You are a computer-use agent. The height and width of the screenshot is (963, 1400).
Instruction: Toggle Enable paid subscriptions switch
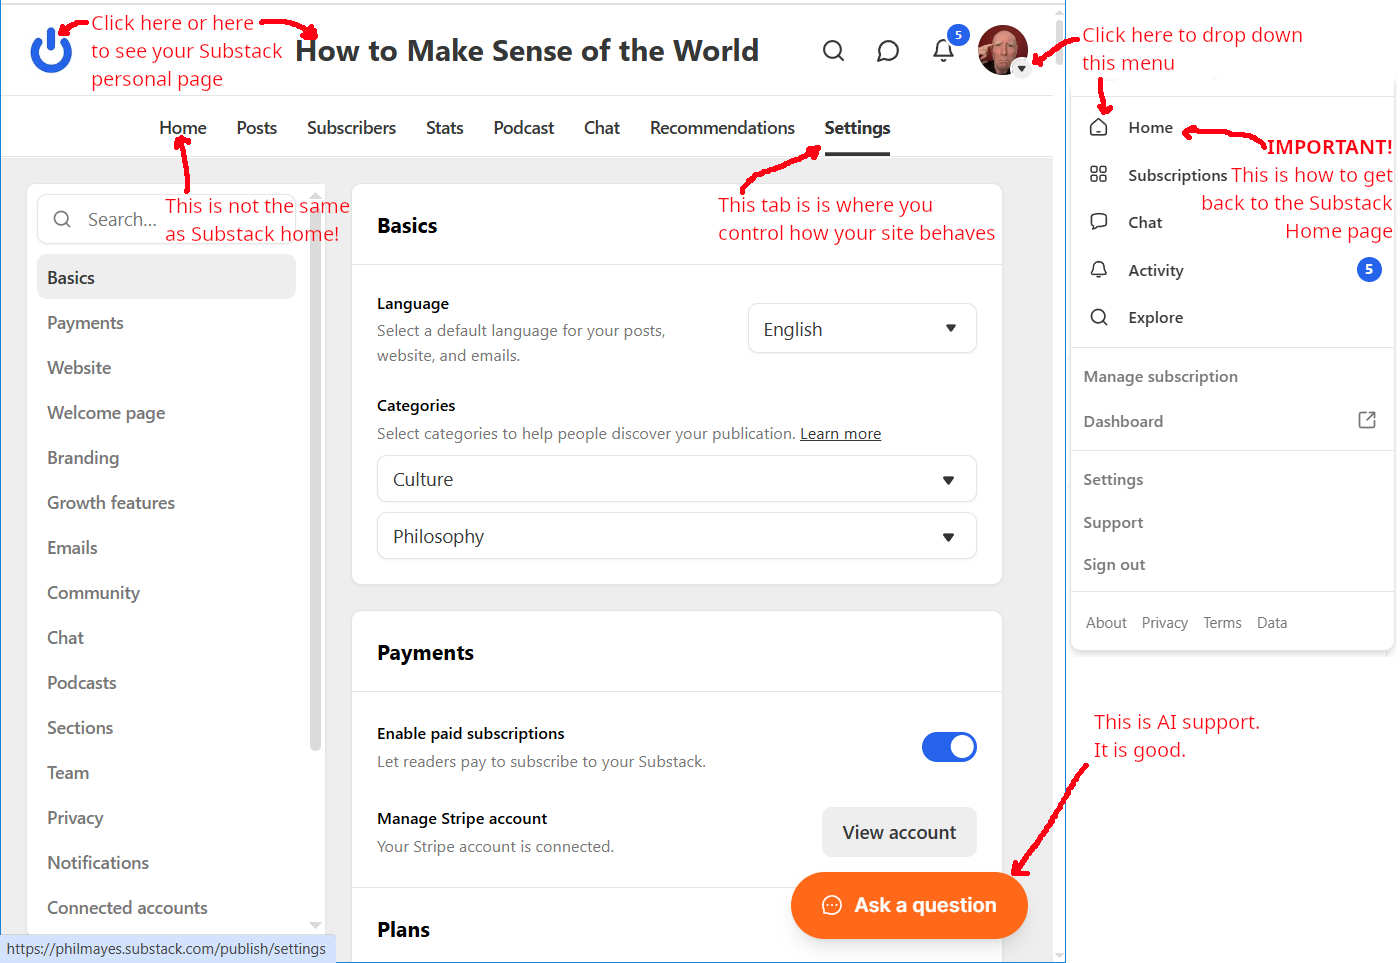pos(948,747)
